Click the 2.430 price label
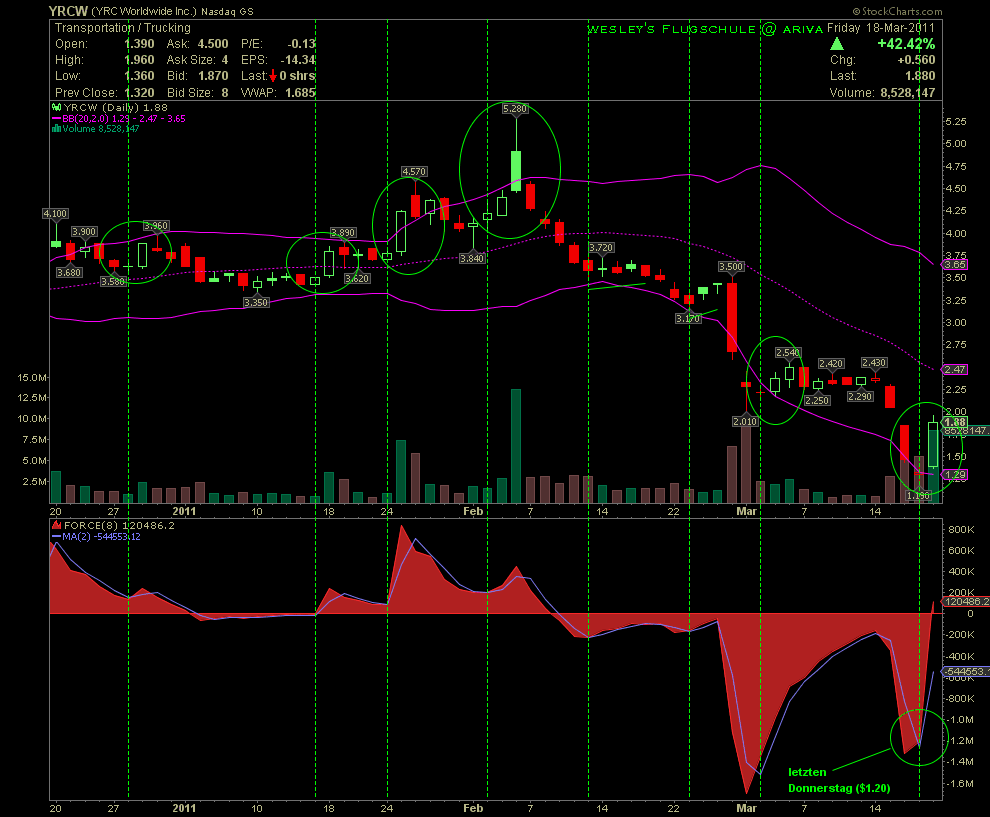990x817 pixels. pyautogui.click(x=874, y=362)
